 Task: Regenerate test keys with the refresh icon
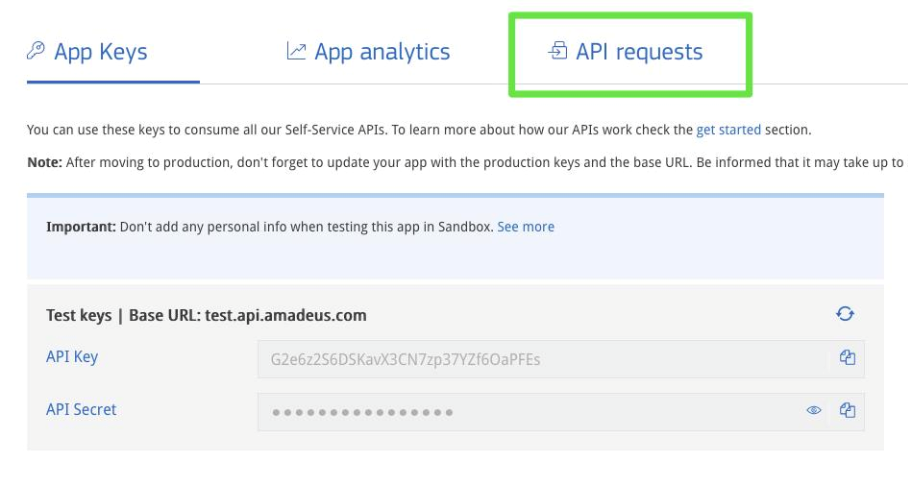[846, 314]
